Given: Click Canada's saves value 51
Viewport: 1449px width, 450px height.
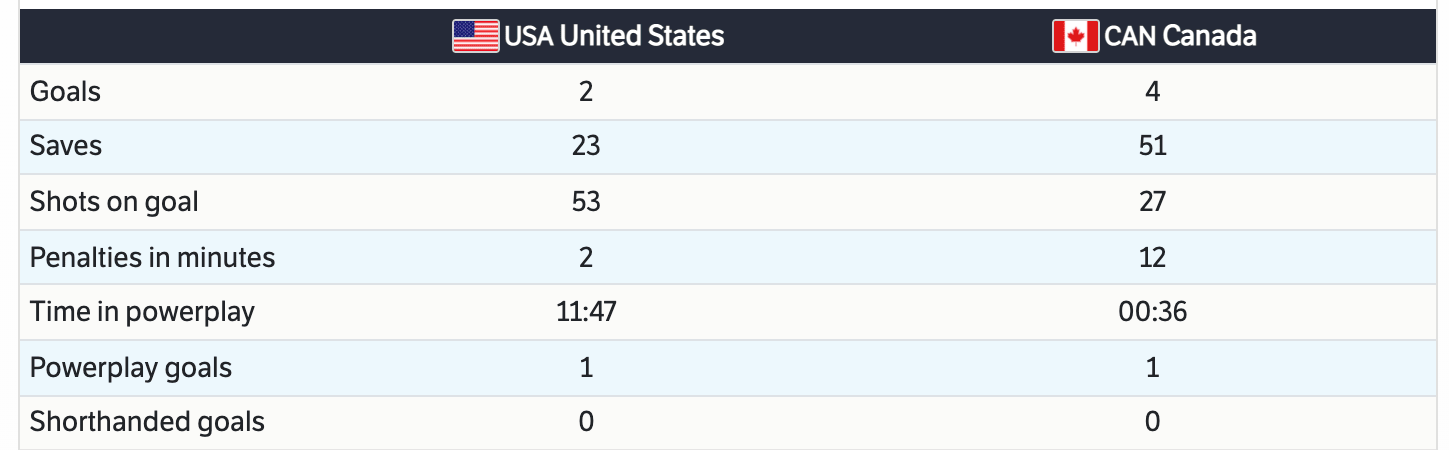Looking at the screenshot, I should [x=1152, y=147].
